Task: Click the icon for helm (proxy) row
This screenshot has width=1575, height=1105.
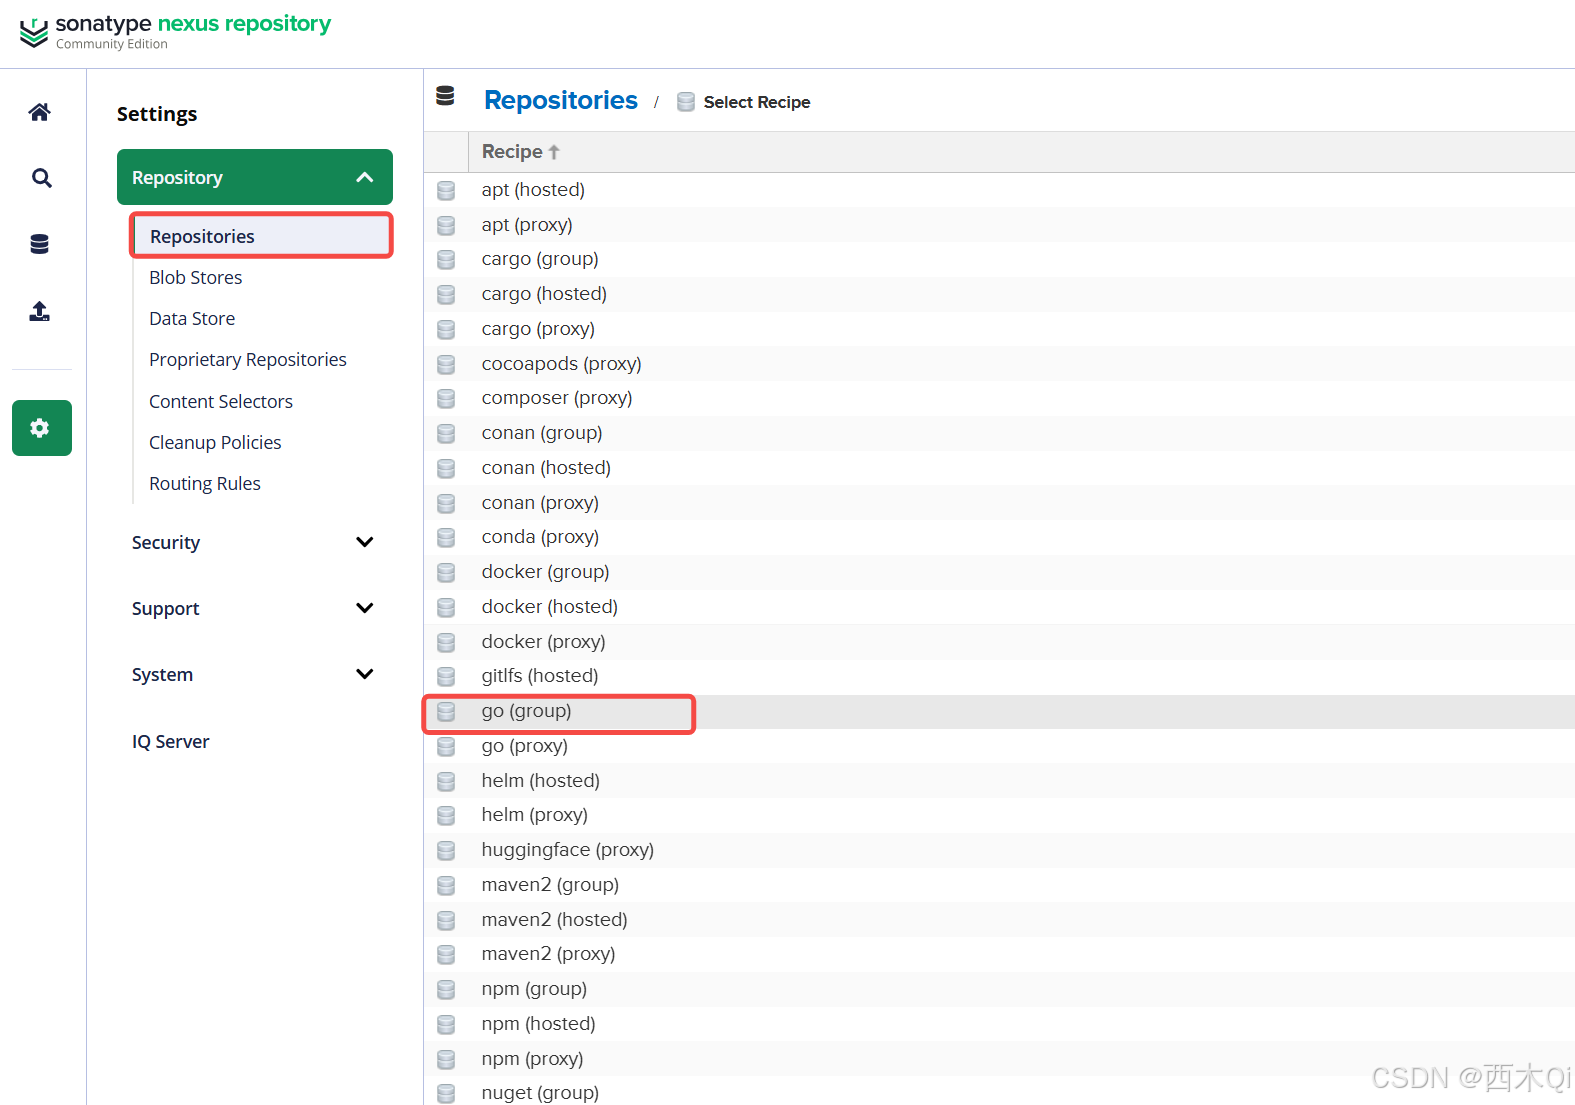Action: click(446, 815)
